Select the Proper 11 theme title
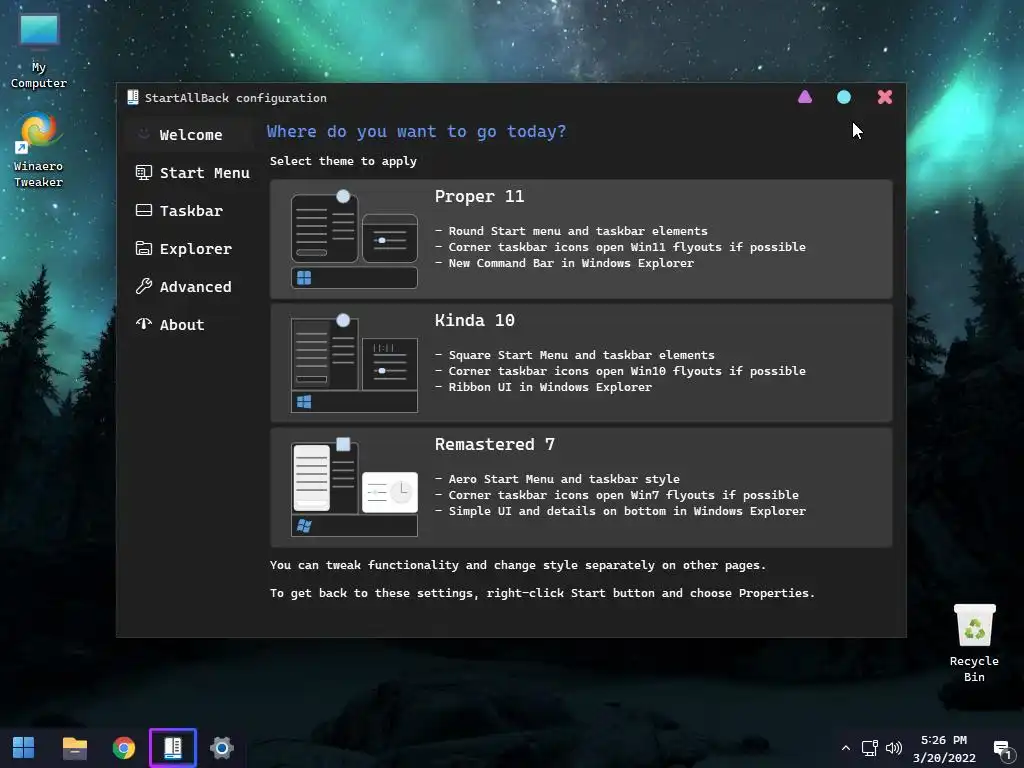Screen dimensions: 1024x768 tap(479, 197)
